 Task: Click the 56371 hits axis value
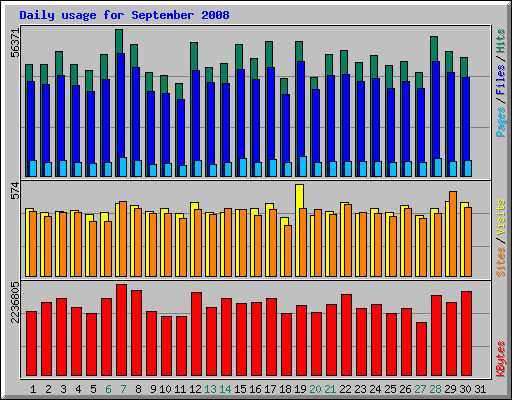[x=15, y=43]
